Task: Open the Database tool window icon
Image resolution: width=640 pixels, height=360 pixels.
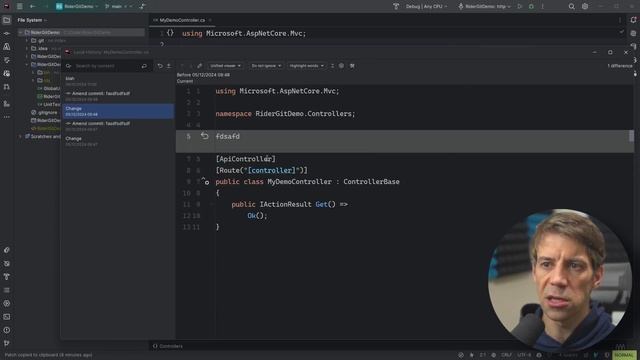Action: click(x=633, y=33)
